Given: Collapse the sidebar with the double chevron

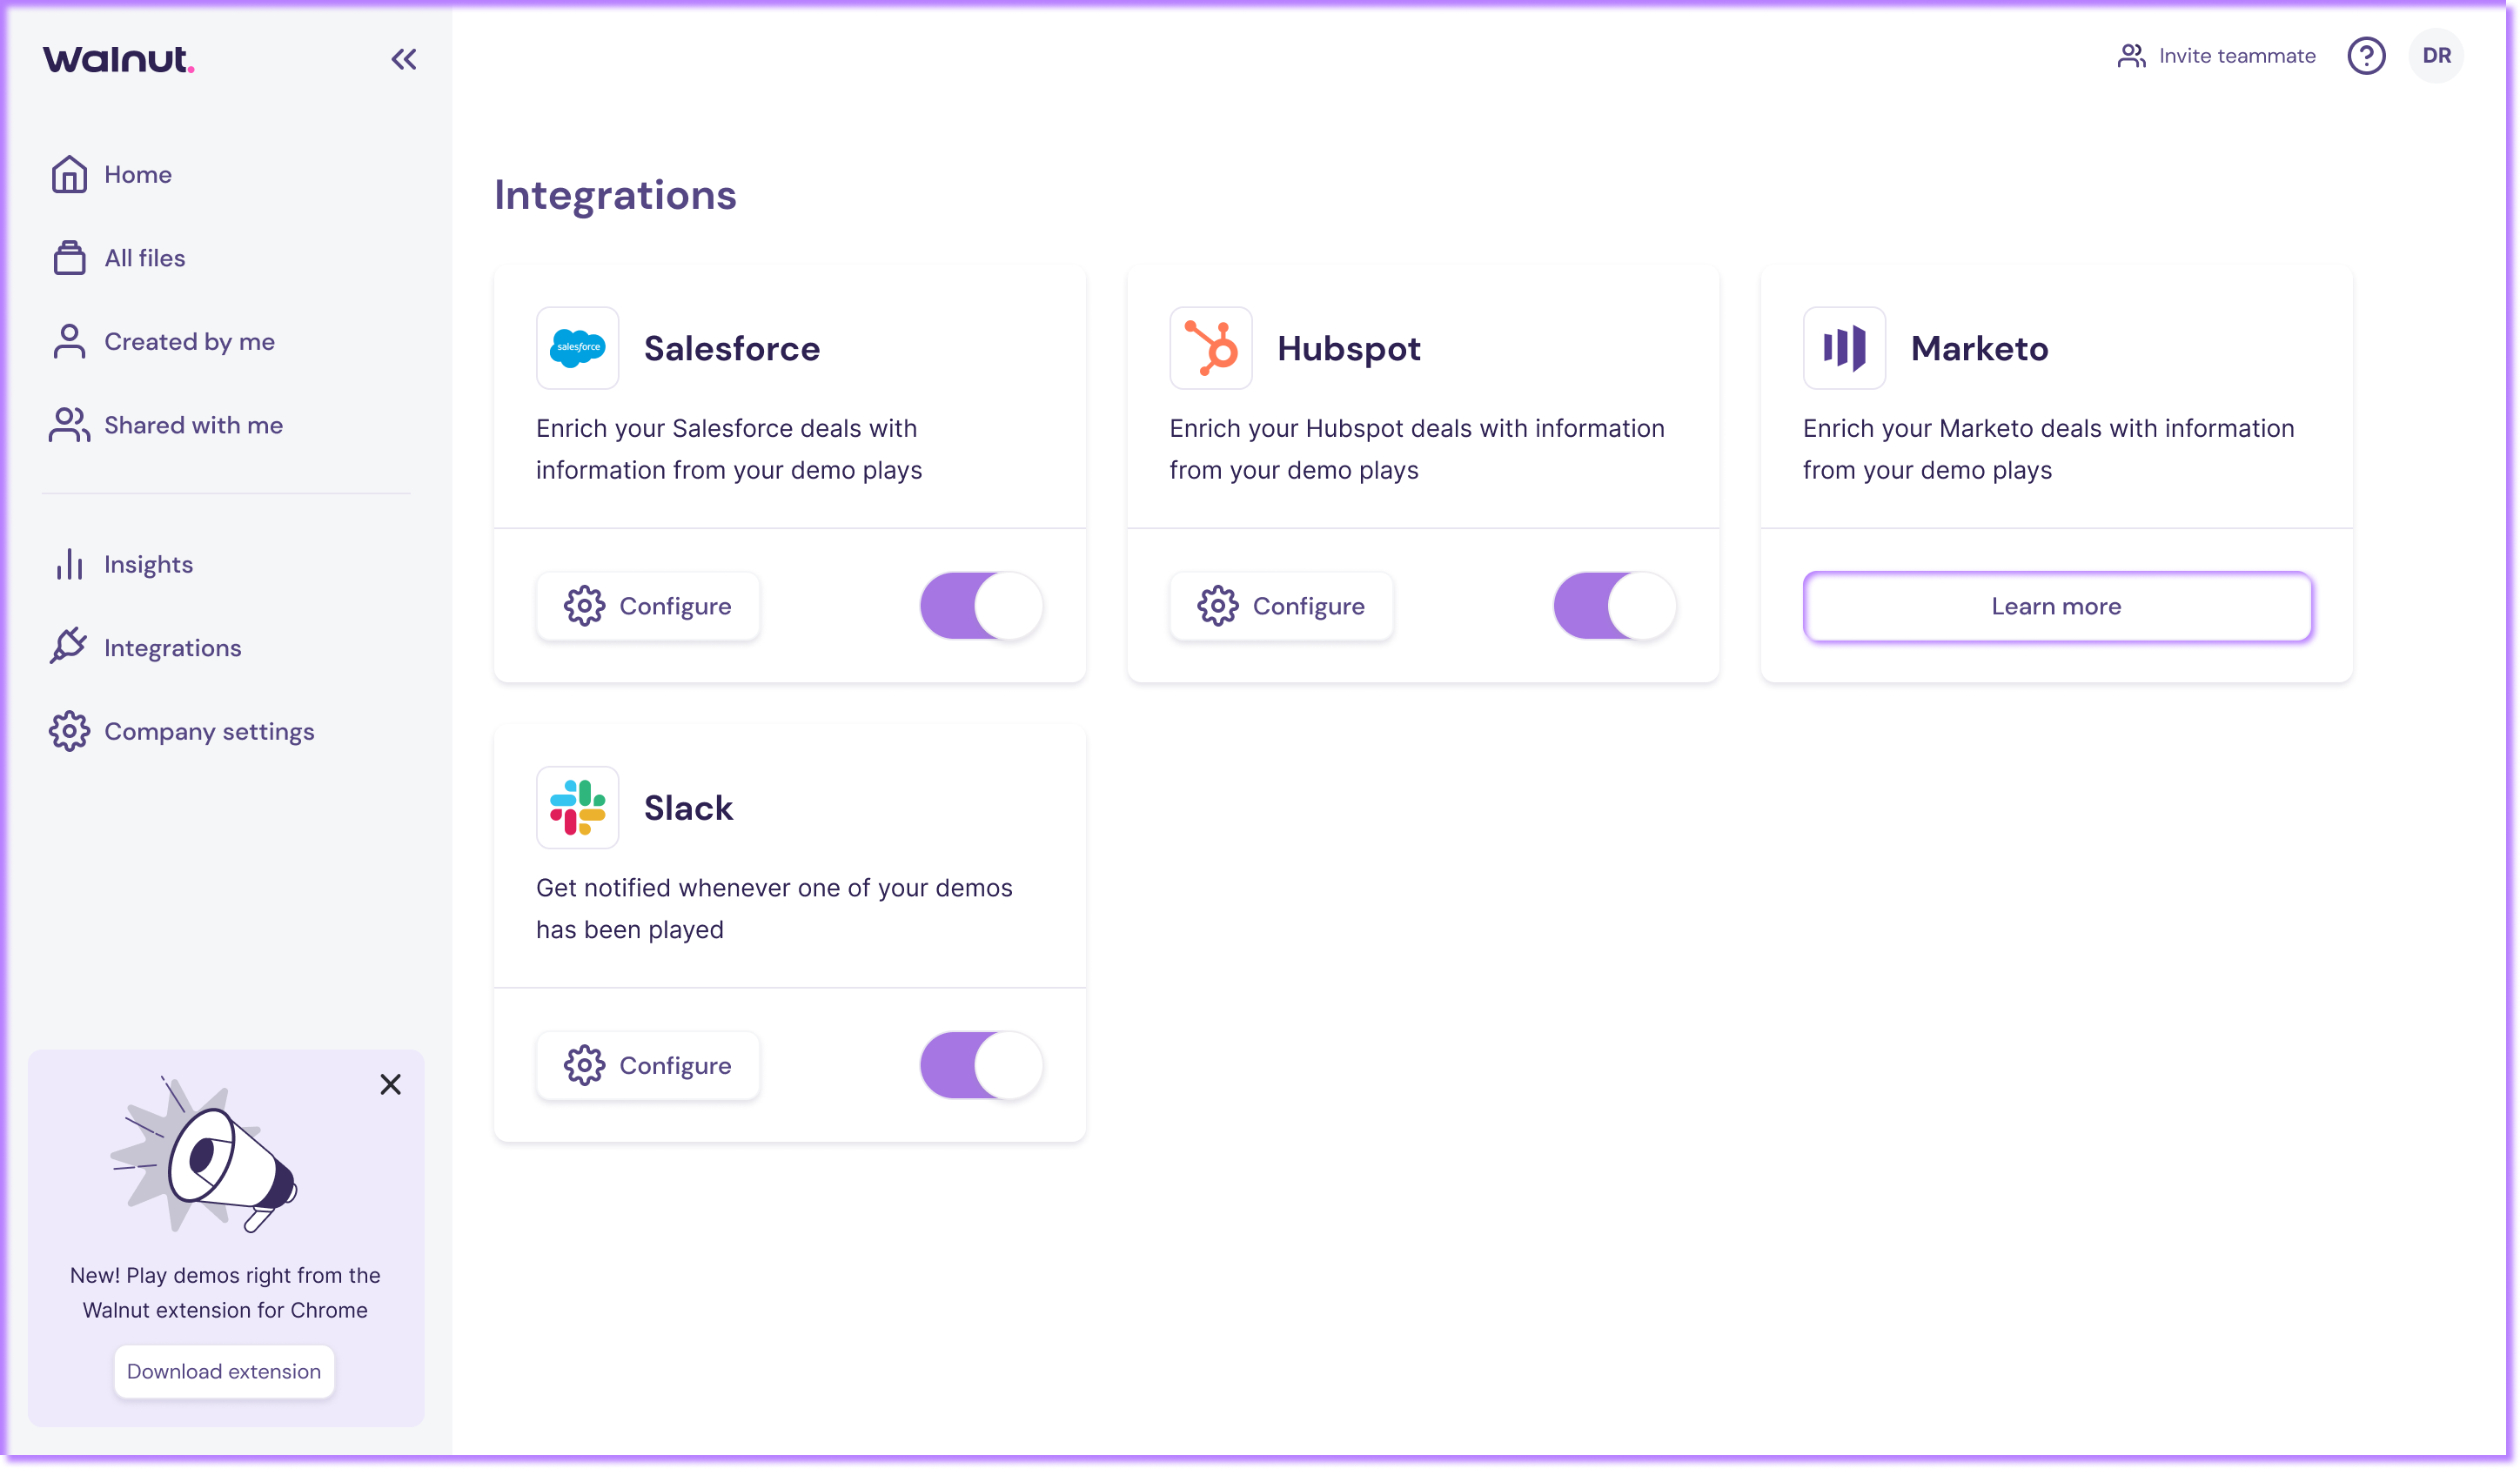Looking at the screenshot, I should [x=403, y=59].
